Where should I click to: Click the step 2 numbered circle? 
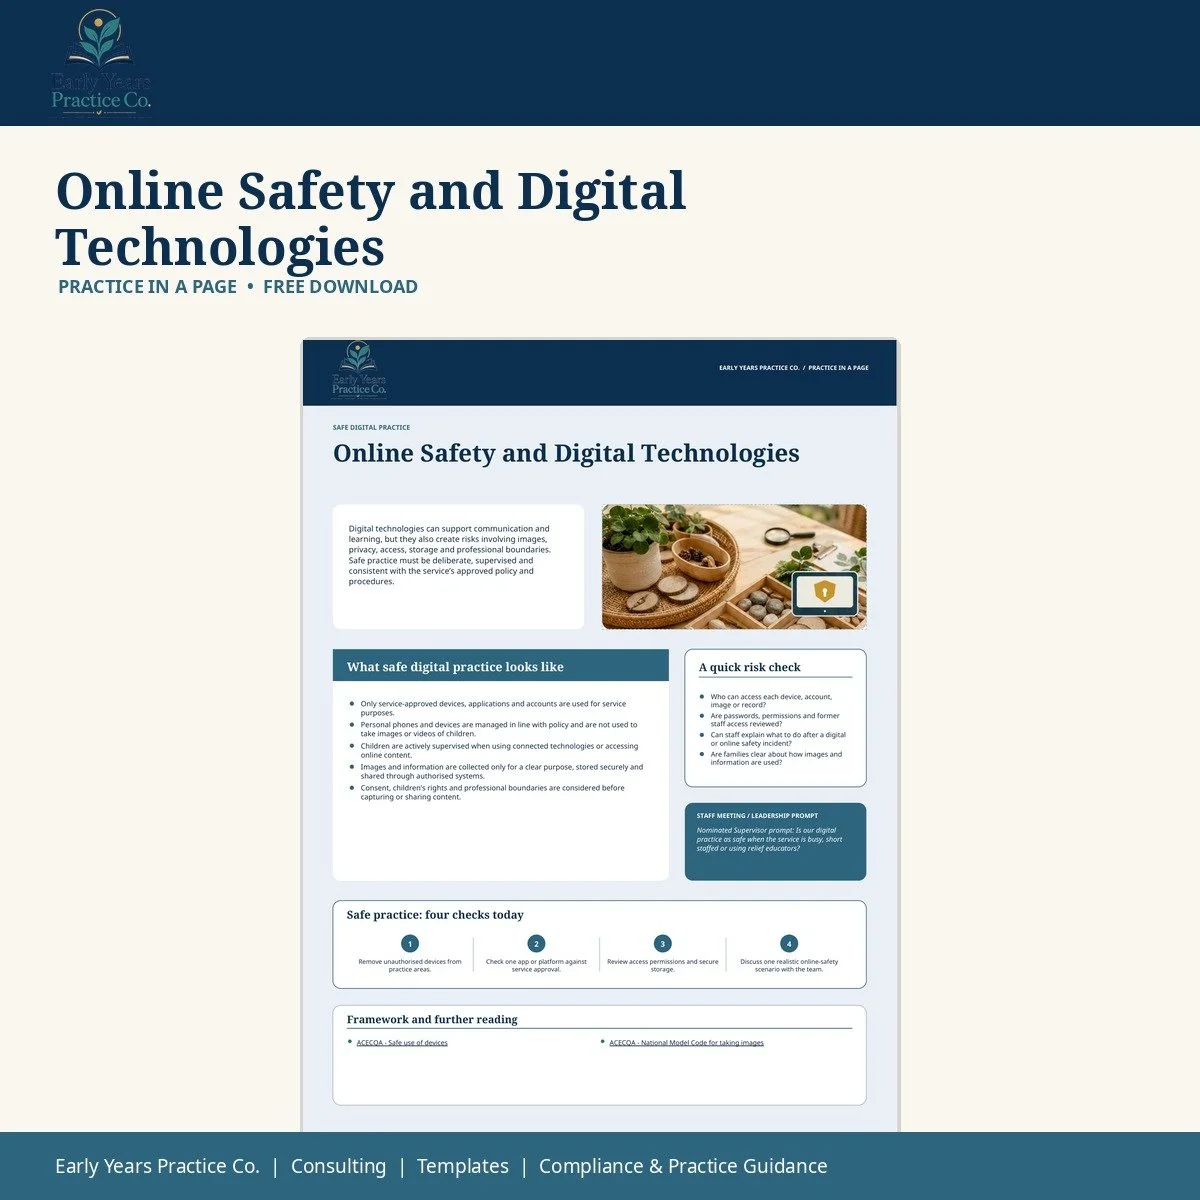[536, 944]
